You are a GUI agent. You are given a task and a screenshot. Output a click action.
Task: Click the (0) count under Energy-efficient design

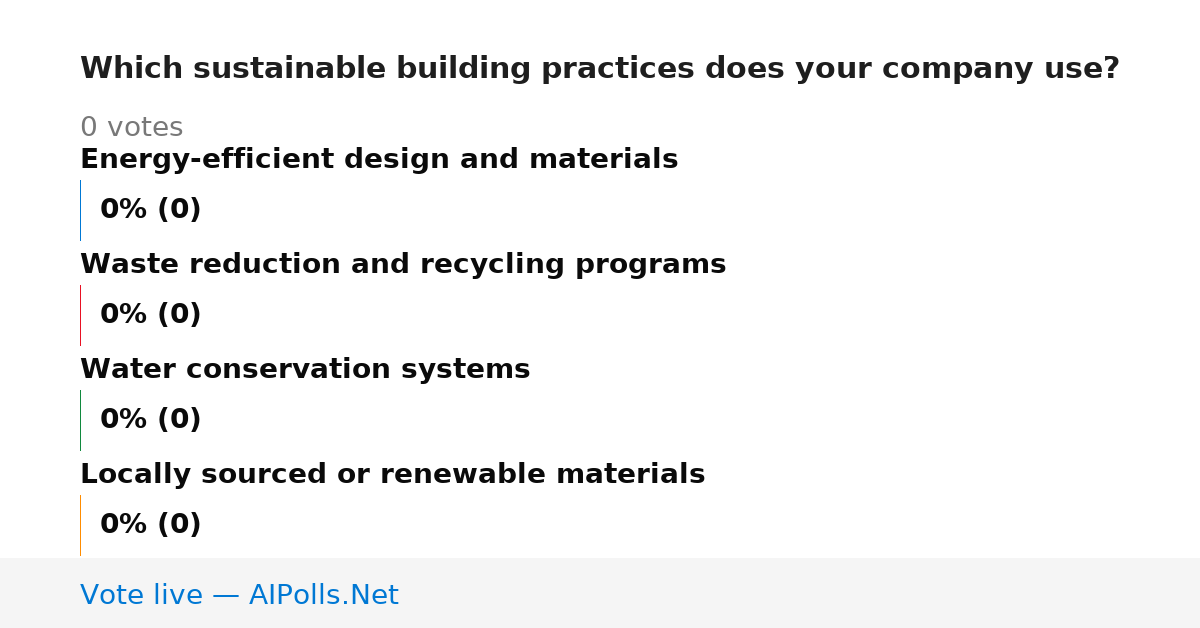(179, 210)
